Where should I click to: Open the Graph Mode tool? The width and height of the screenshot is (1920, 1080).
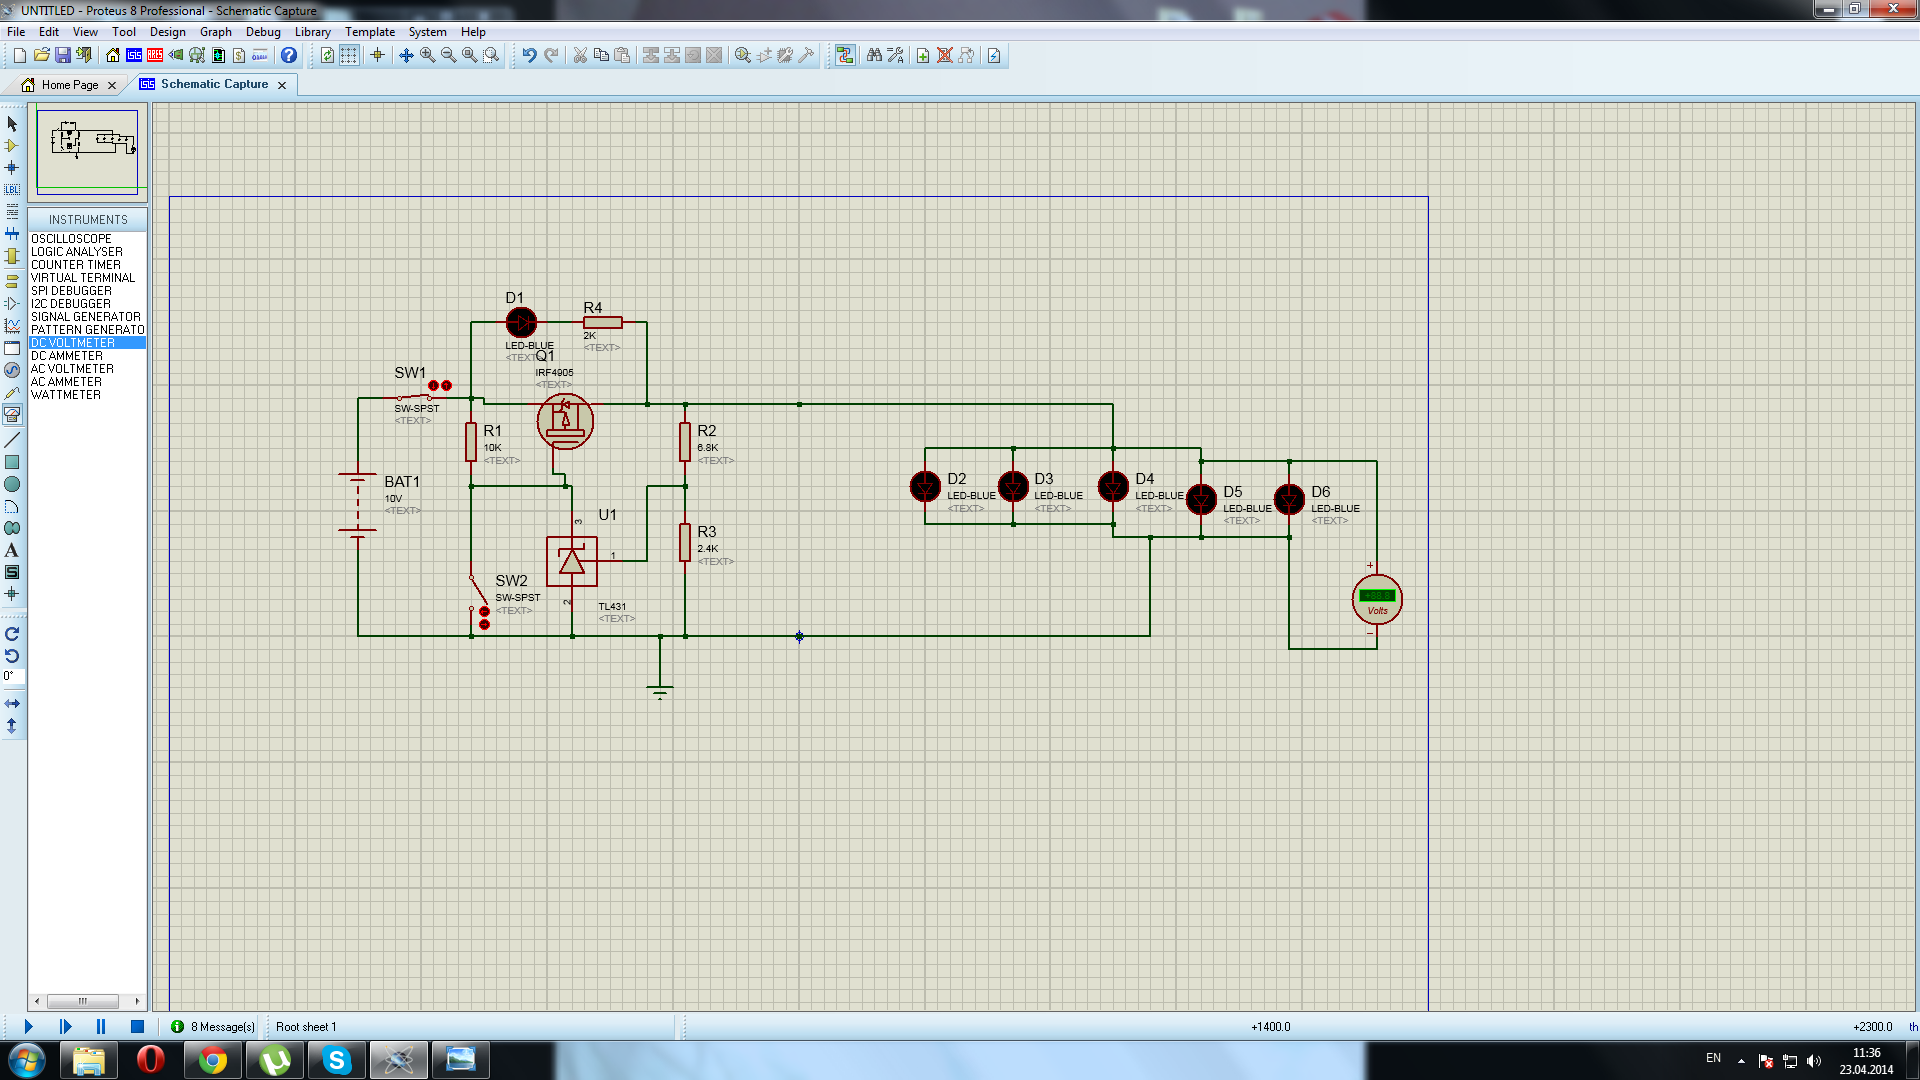coord(12,326)
